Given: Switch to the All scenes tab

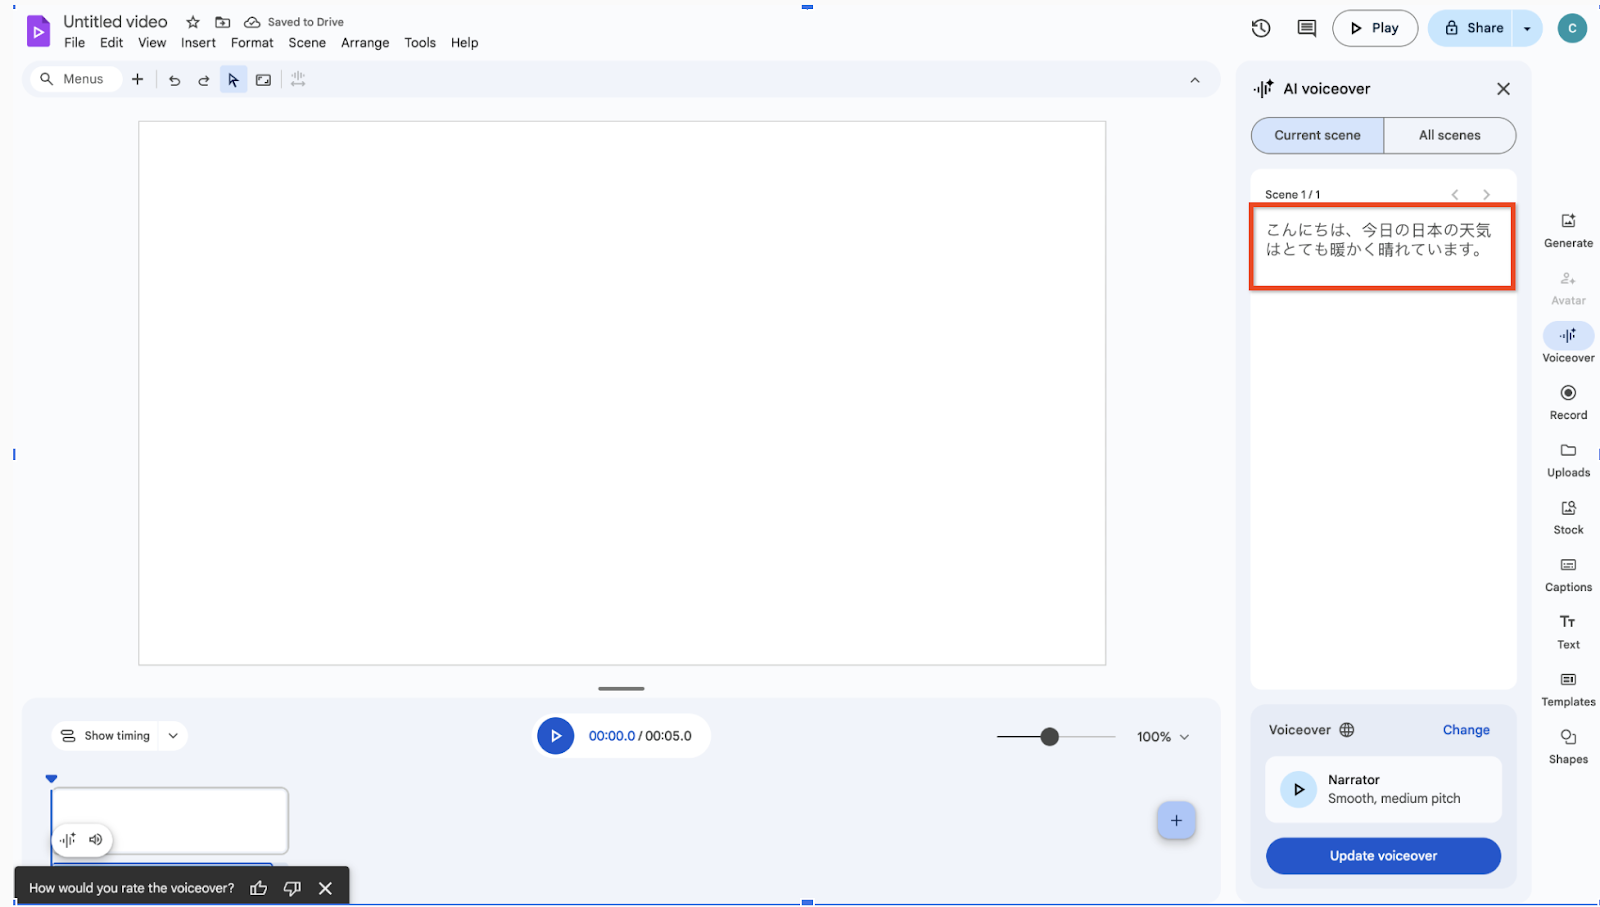Looking at the screenshot, I should click(1449, 135).
